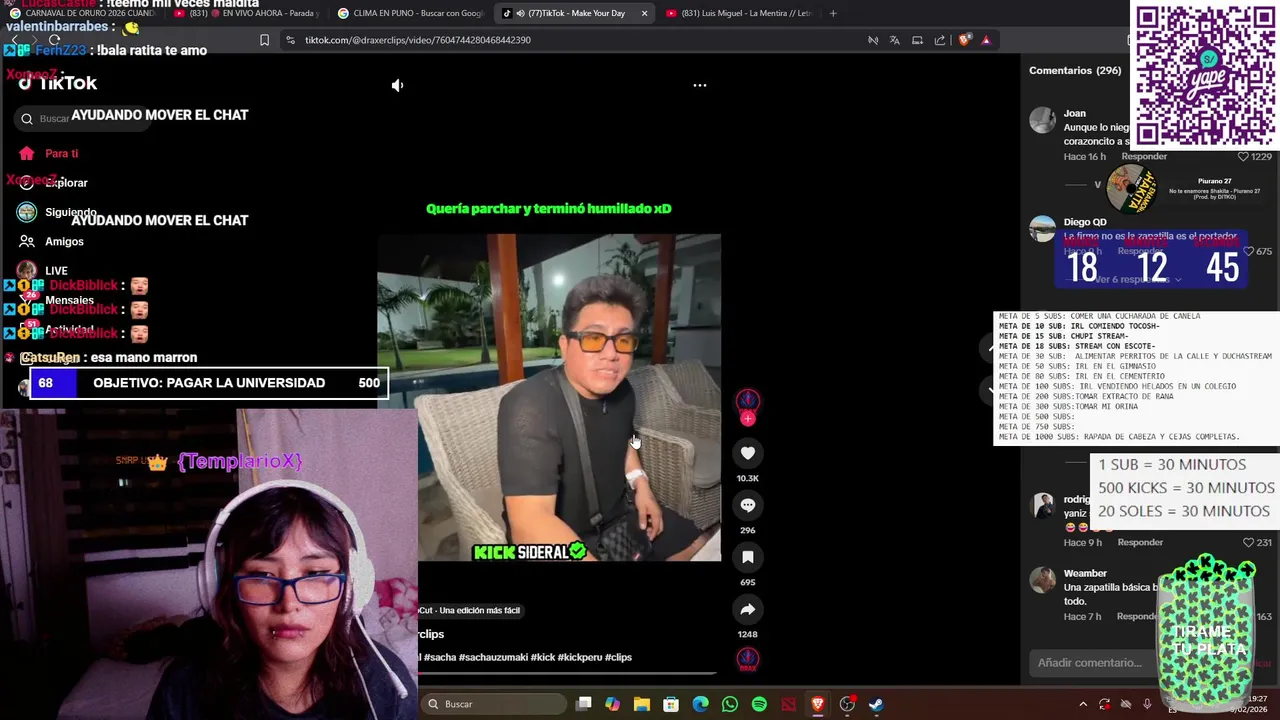1280x720 pixels.
Task: Like Diego QD's comment showing 675
Action: (x=1248, y=252)
